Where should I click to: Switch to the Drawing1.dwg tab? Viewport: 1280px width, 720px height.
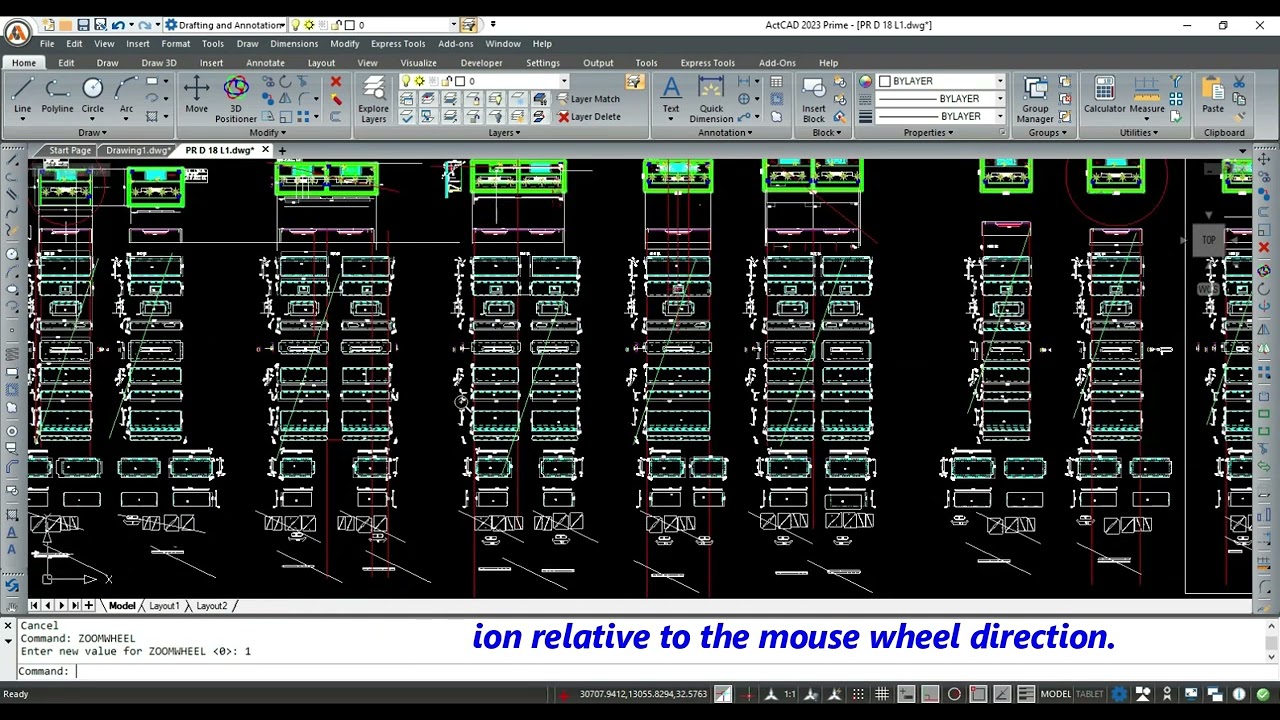(138, 150)
